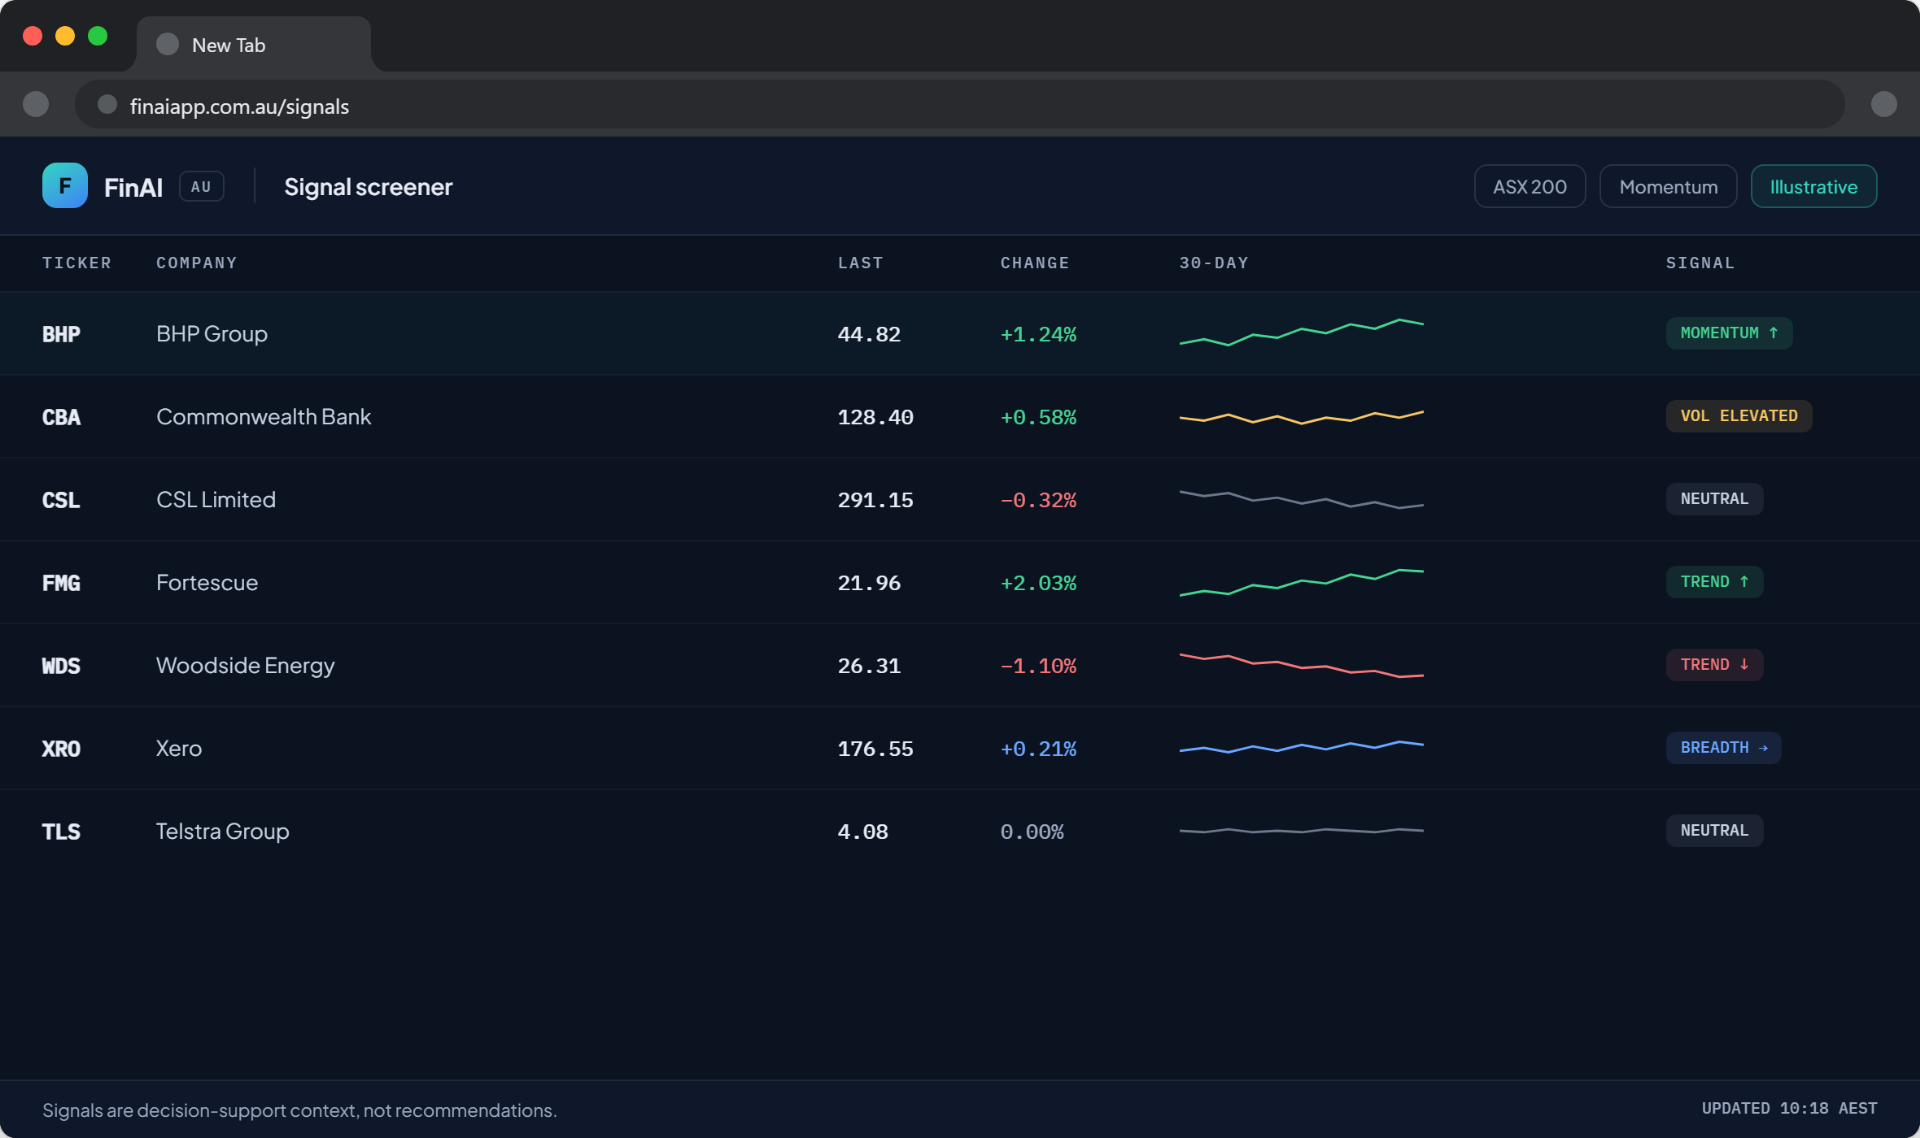This screenshot has width=1920, height=1138.
Task: Select the WDS ticker
Action: pyautogui.click(x=61, y=666)
